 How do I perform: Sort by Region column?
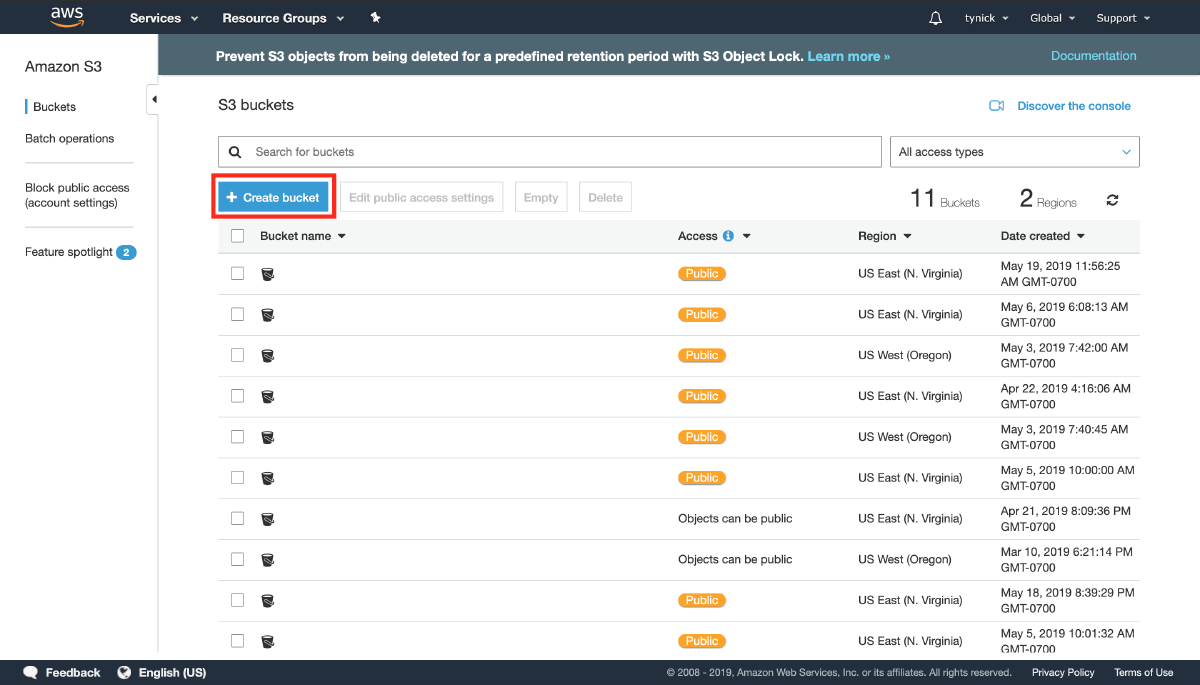(884, 236)
